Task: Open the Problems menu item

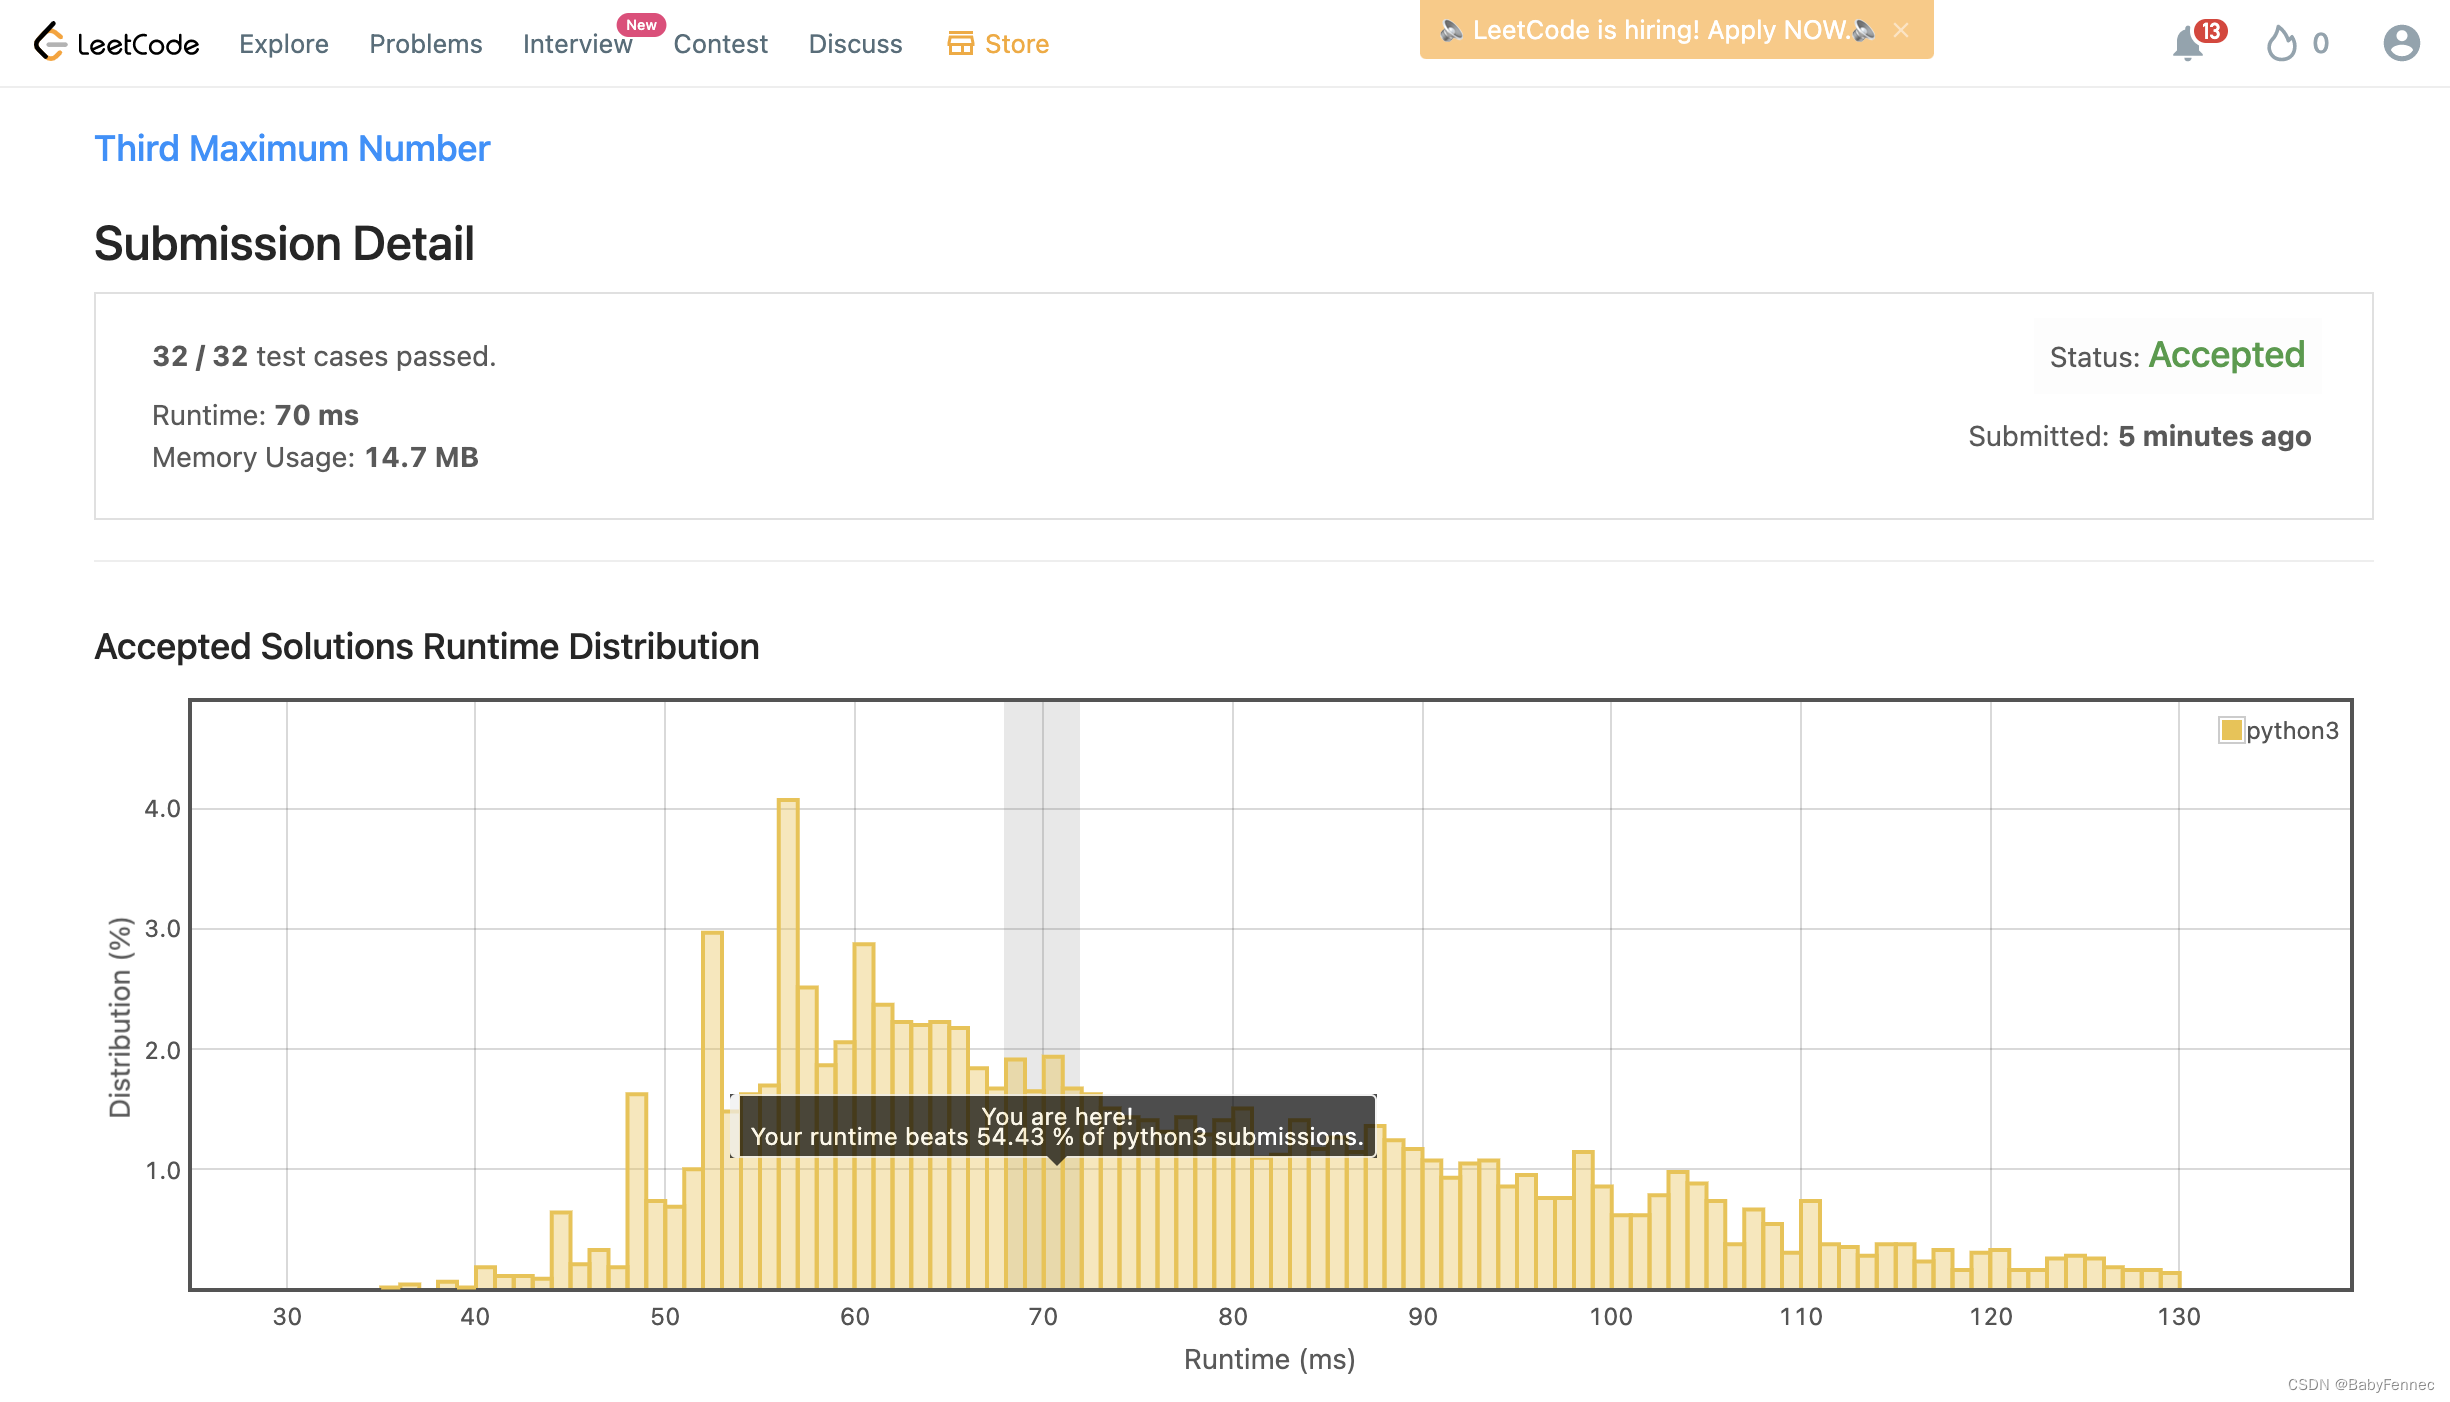Action: coord(425,44)
